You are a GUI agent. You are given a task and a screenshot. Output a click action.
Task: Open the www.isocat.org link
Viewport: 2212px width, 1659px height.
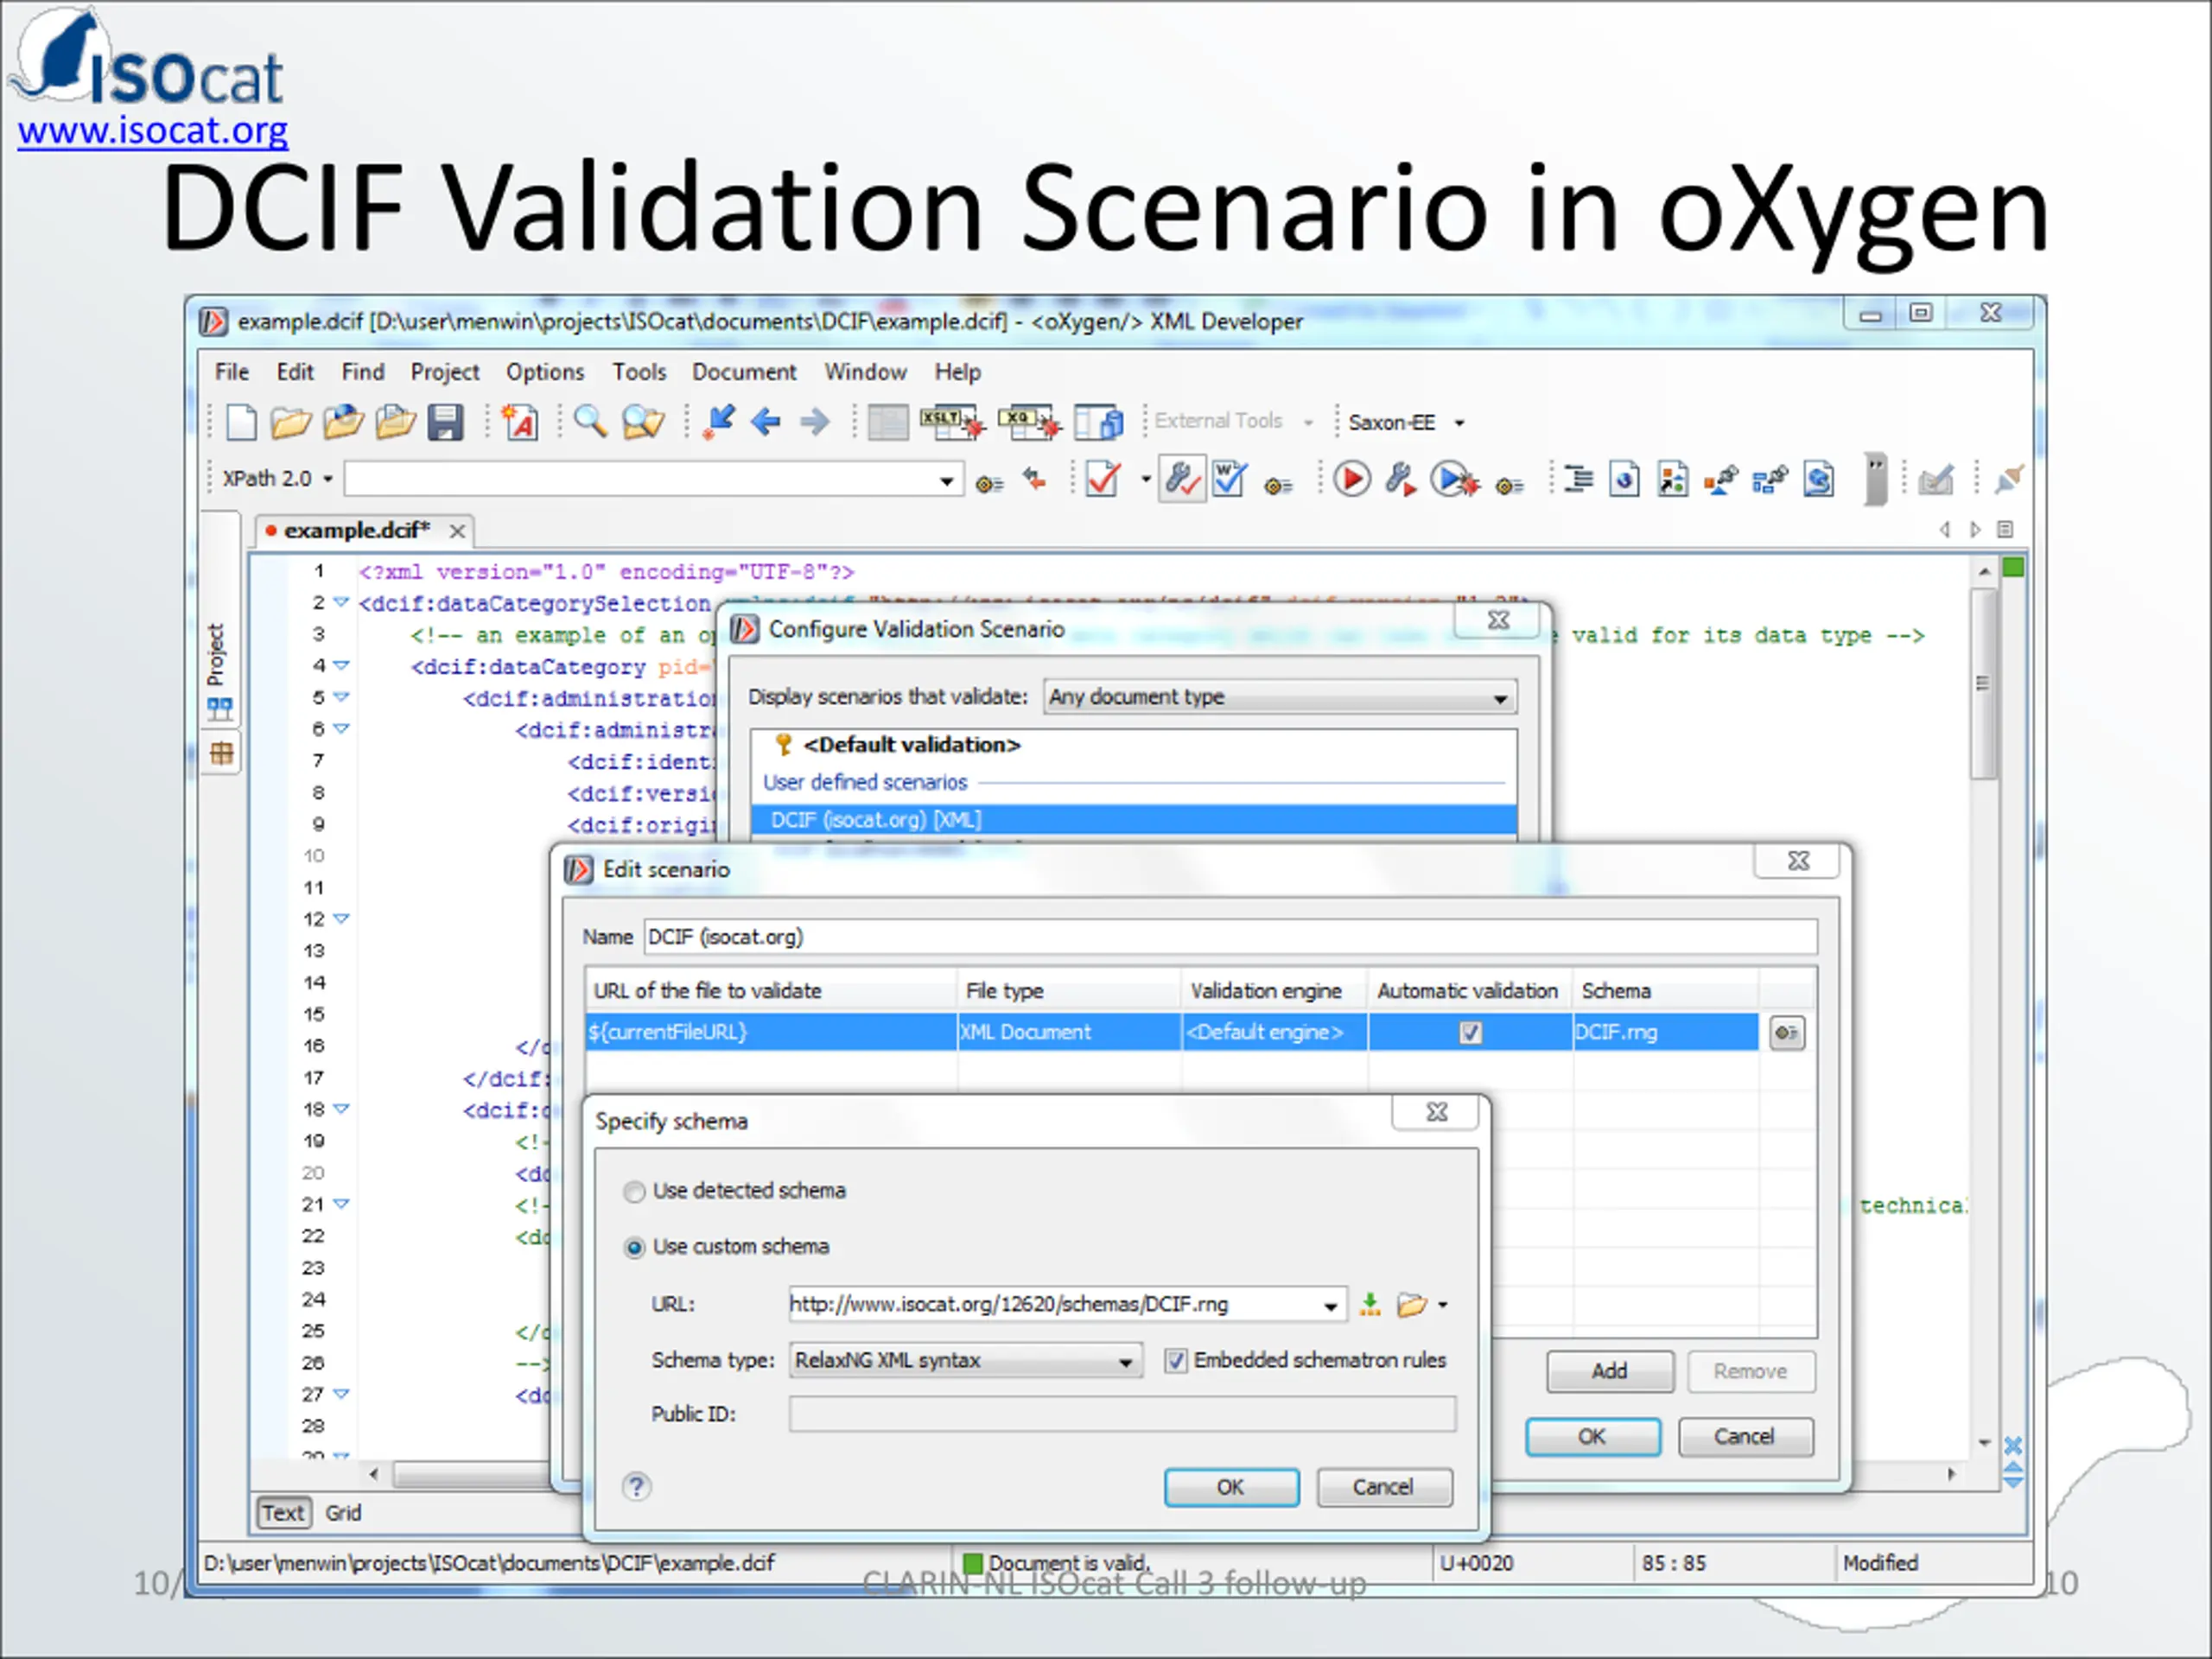(x=152, y=131)
